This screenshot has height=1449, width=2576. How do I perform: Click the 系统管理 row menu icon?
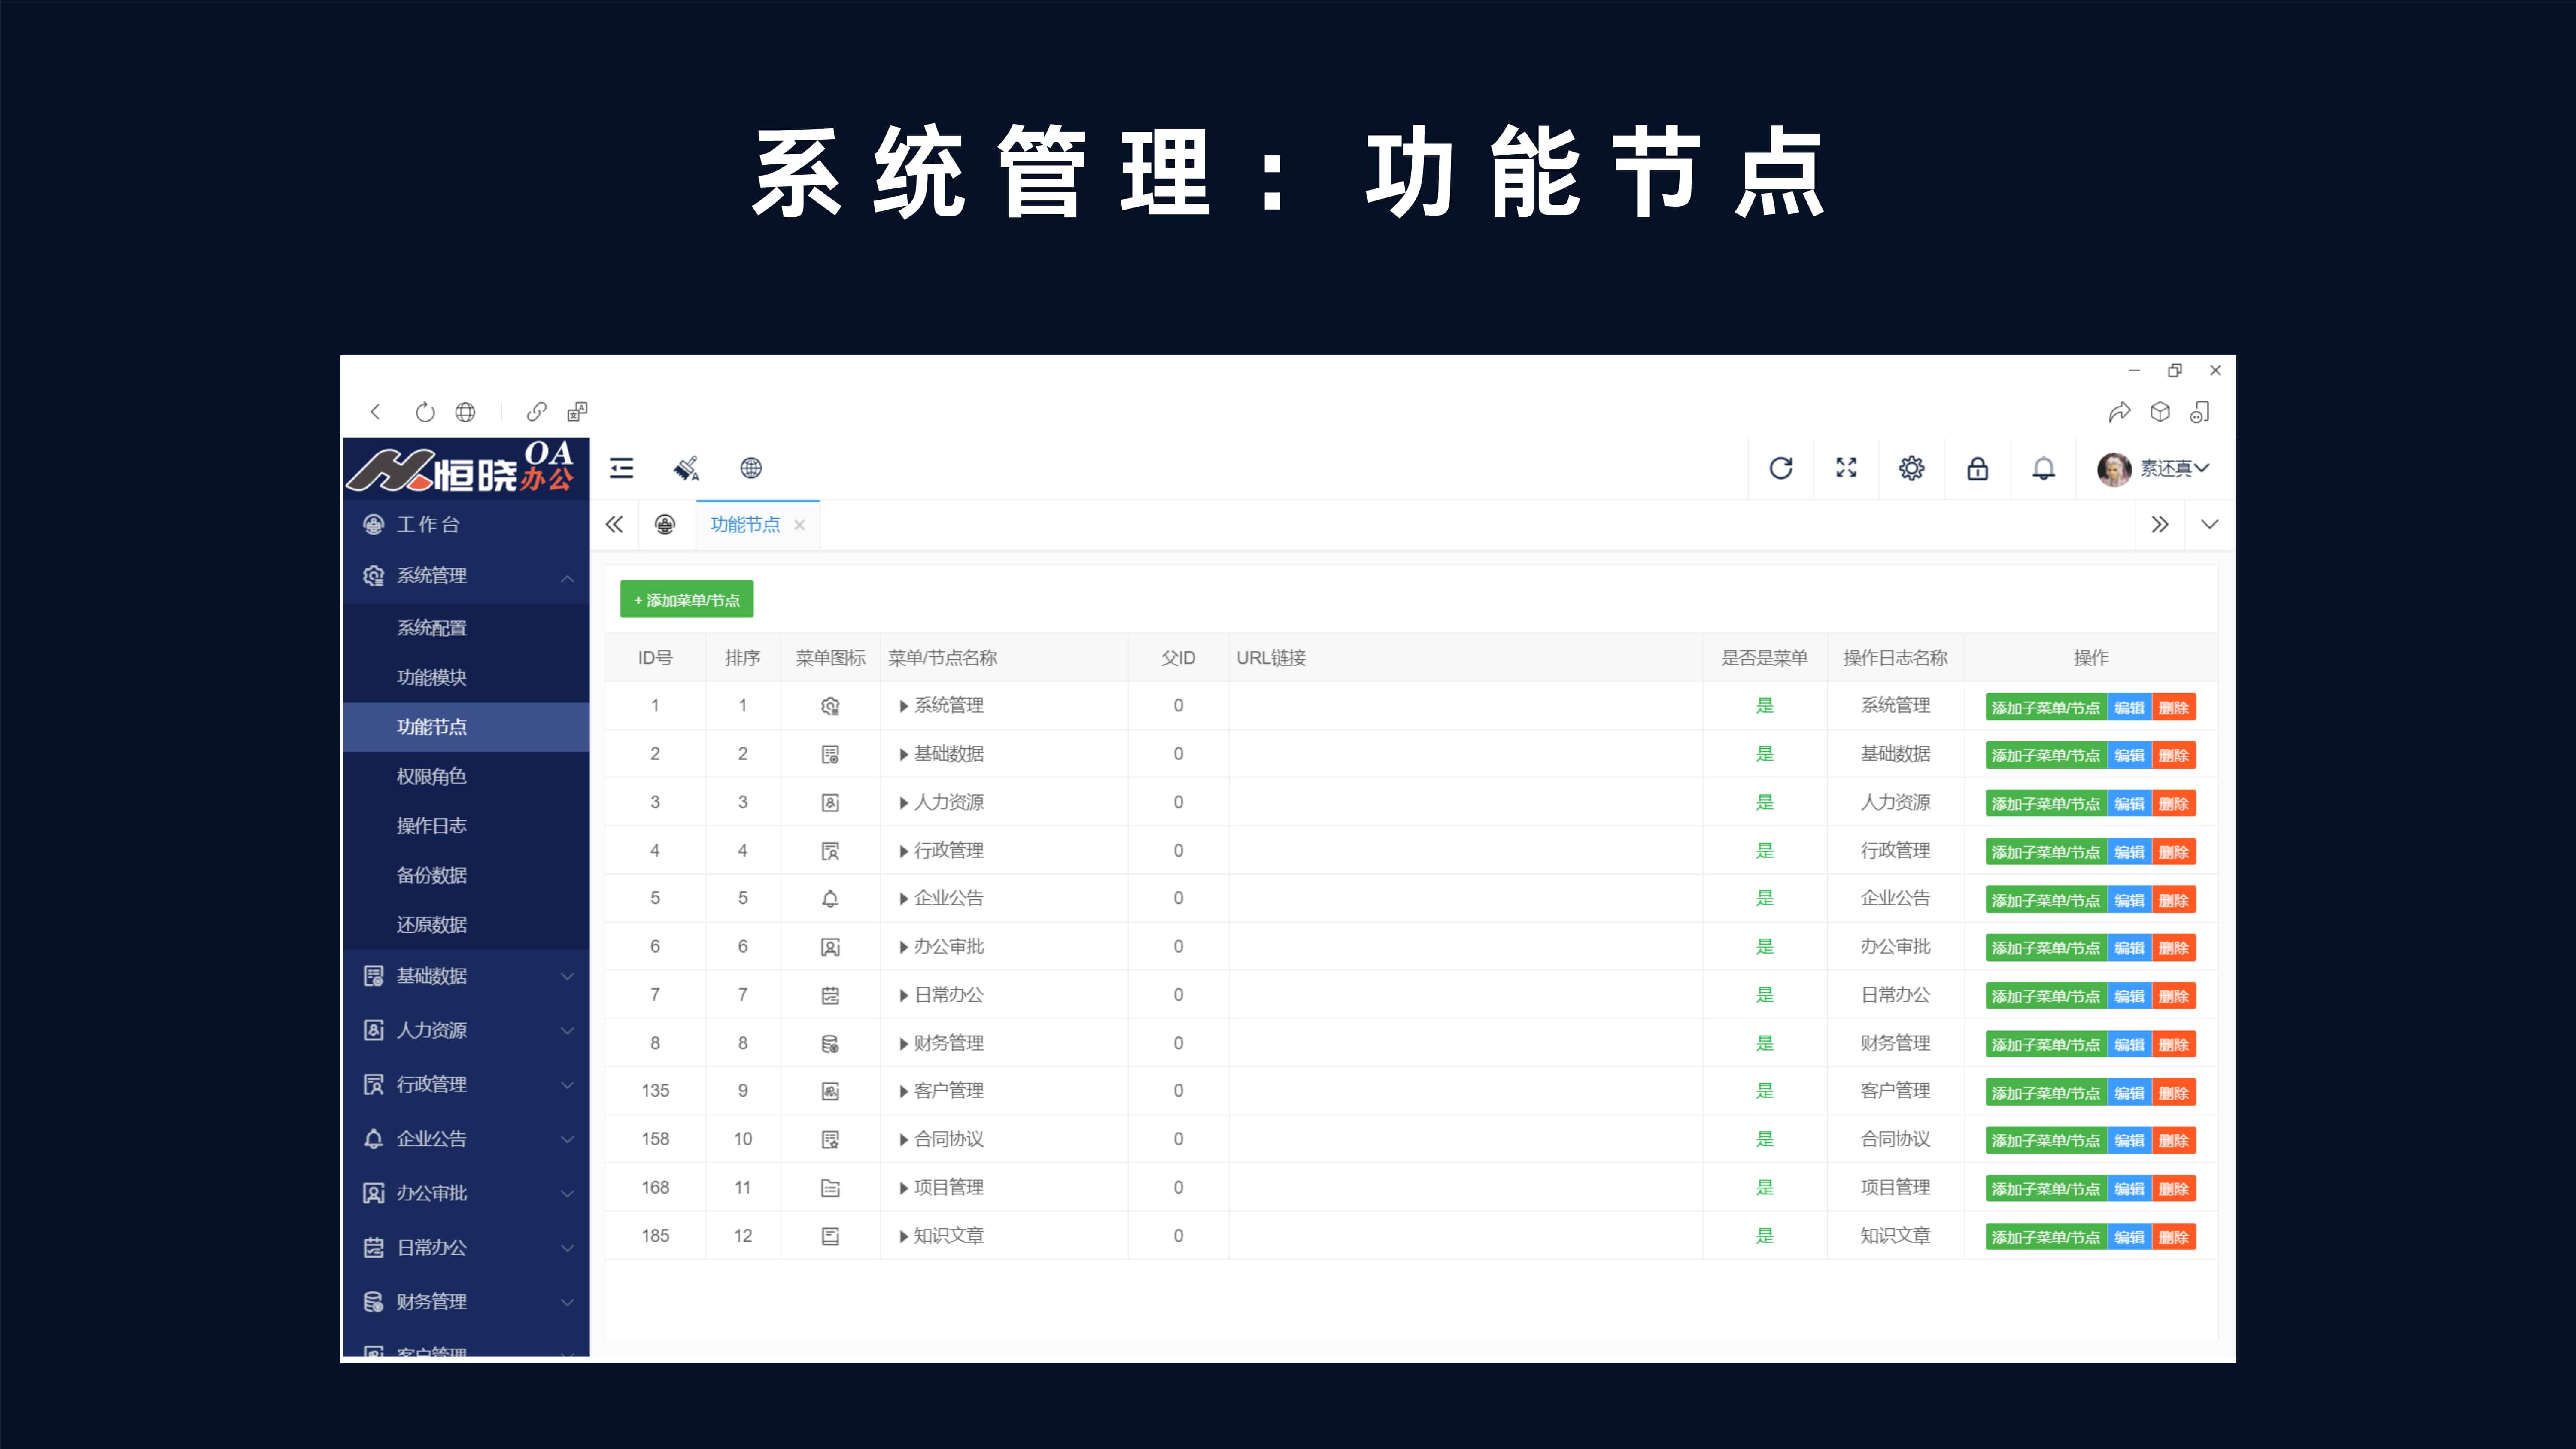point(830,706)
